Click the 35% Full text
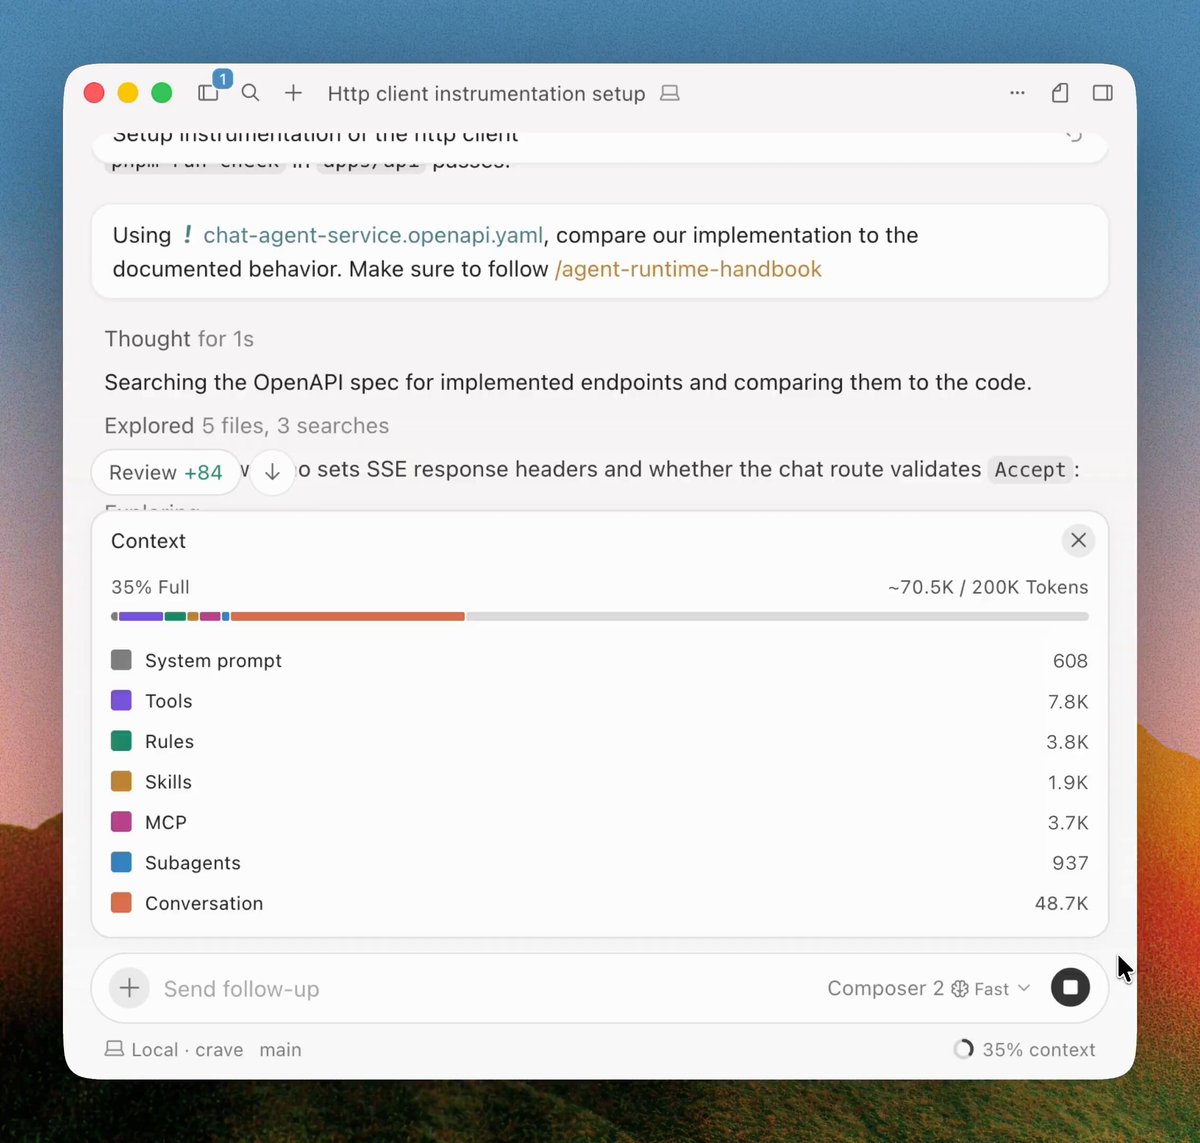 150,587
